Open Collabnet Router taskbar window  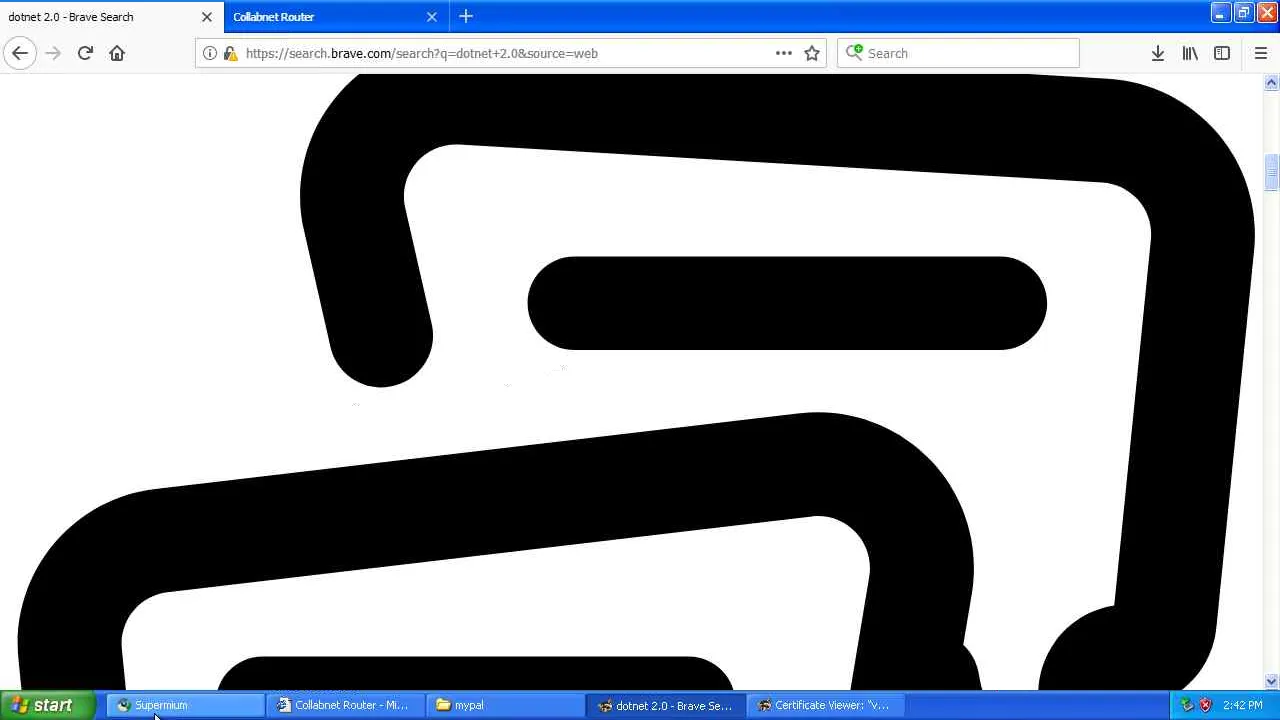346,705
